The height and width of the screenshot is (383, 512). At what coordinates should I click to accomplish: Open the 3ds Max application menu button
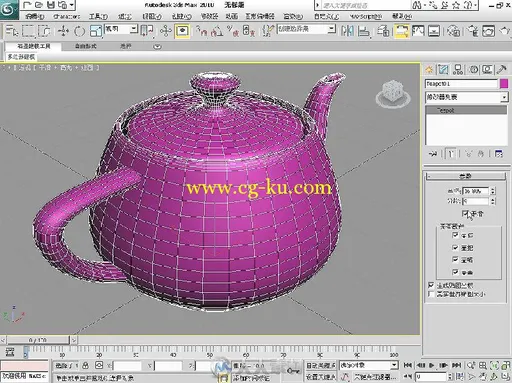pyautogui.click(x=9, y=9)
